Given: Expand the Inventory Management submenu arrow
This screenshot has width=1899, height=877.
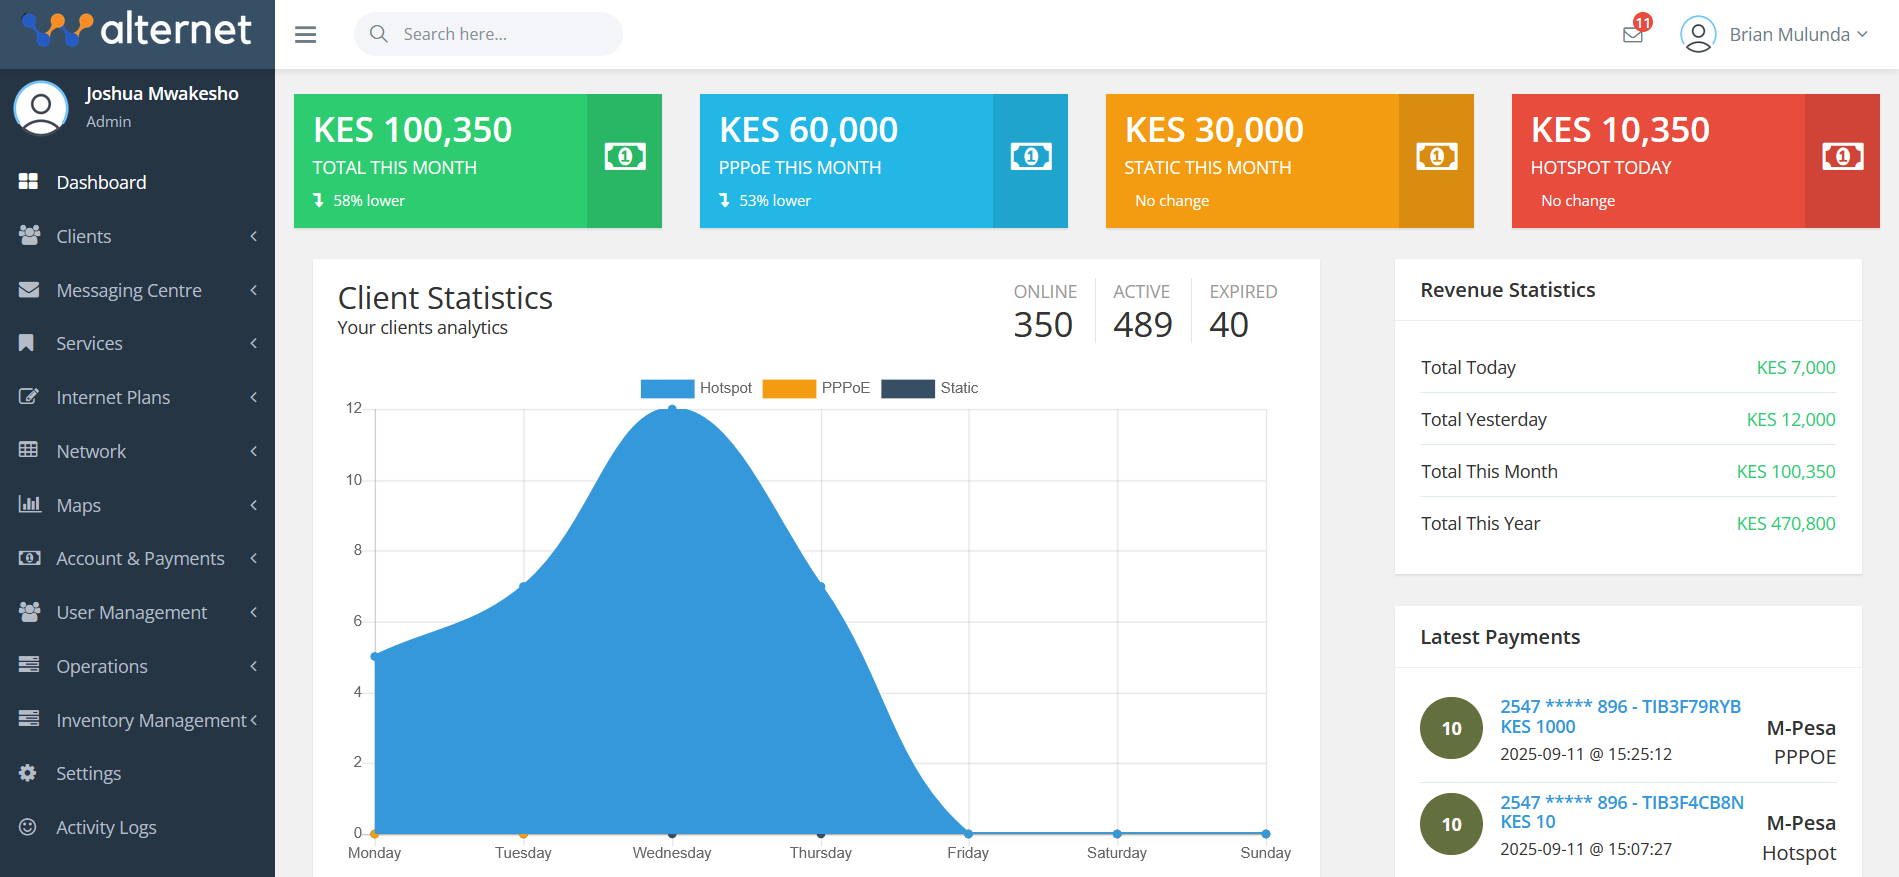Looking at the screenshot, I should 254,720.
